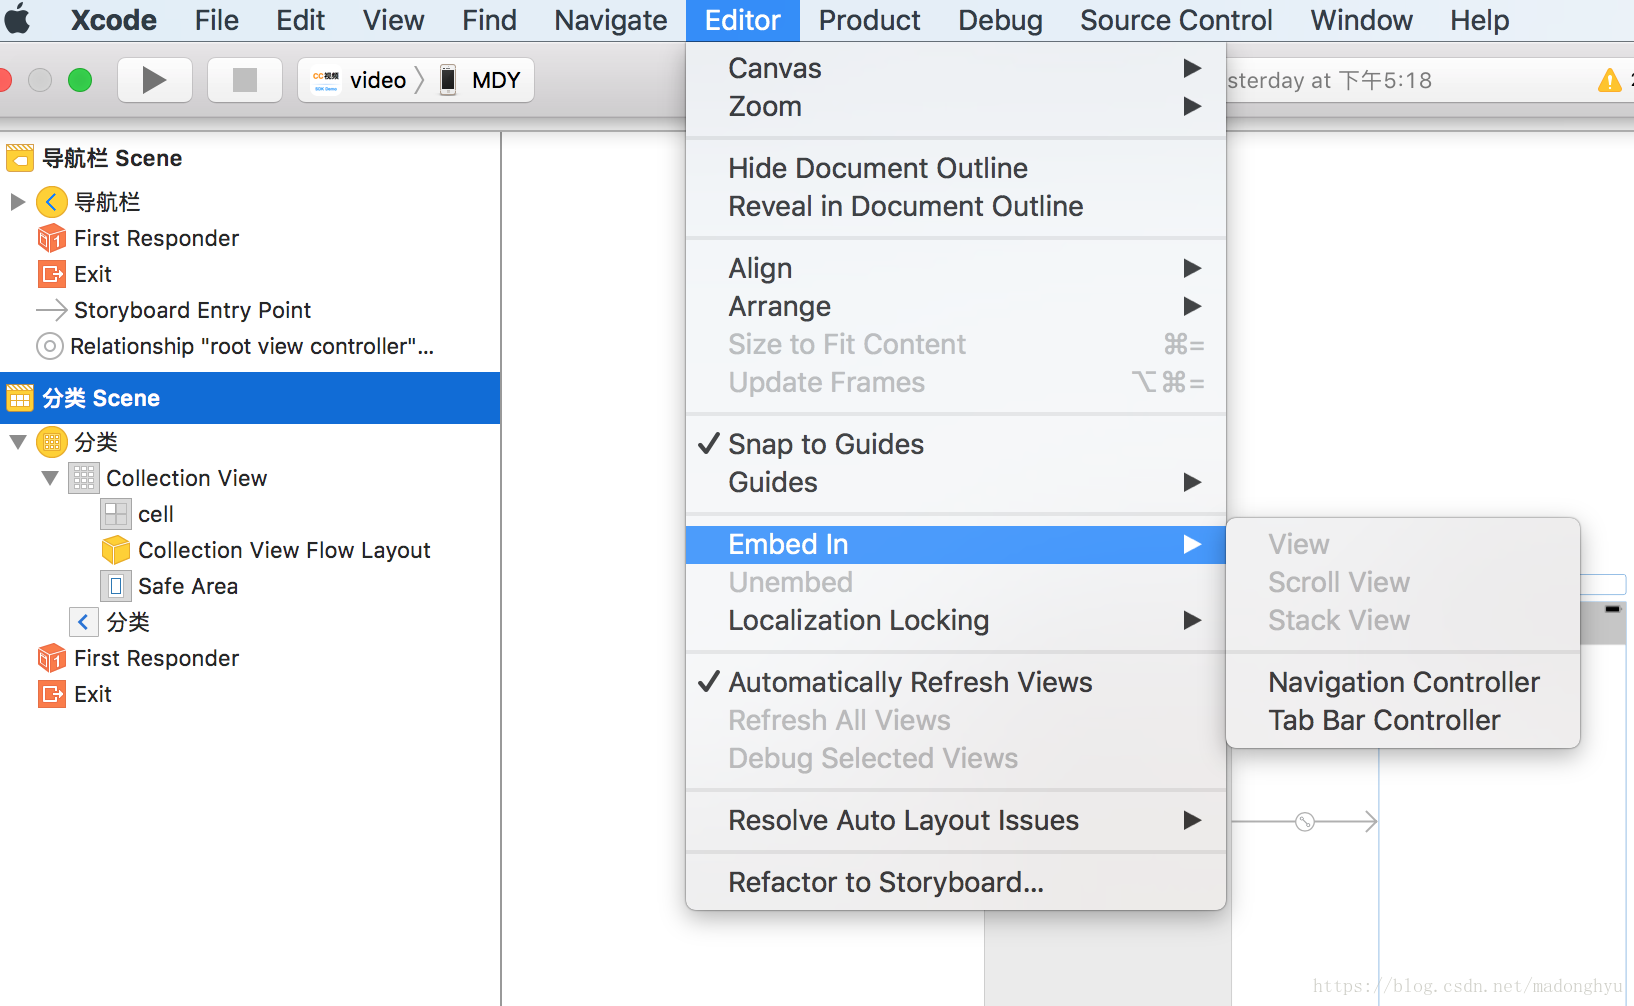Open the Source Control menu
The width and height of the screenshot is (1634, 1006).
(x=1176, y=20)
